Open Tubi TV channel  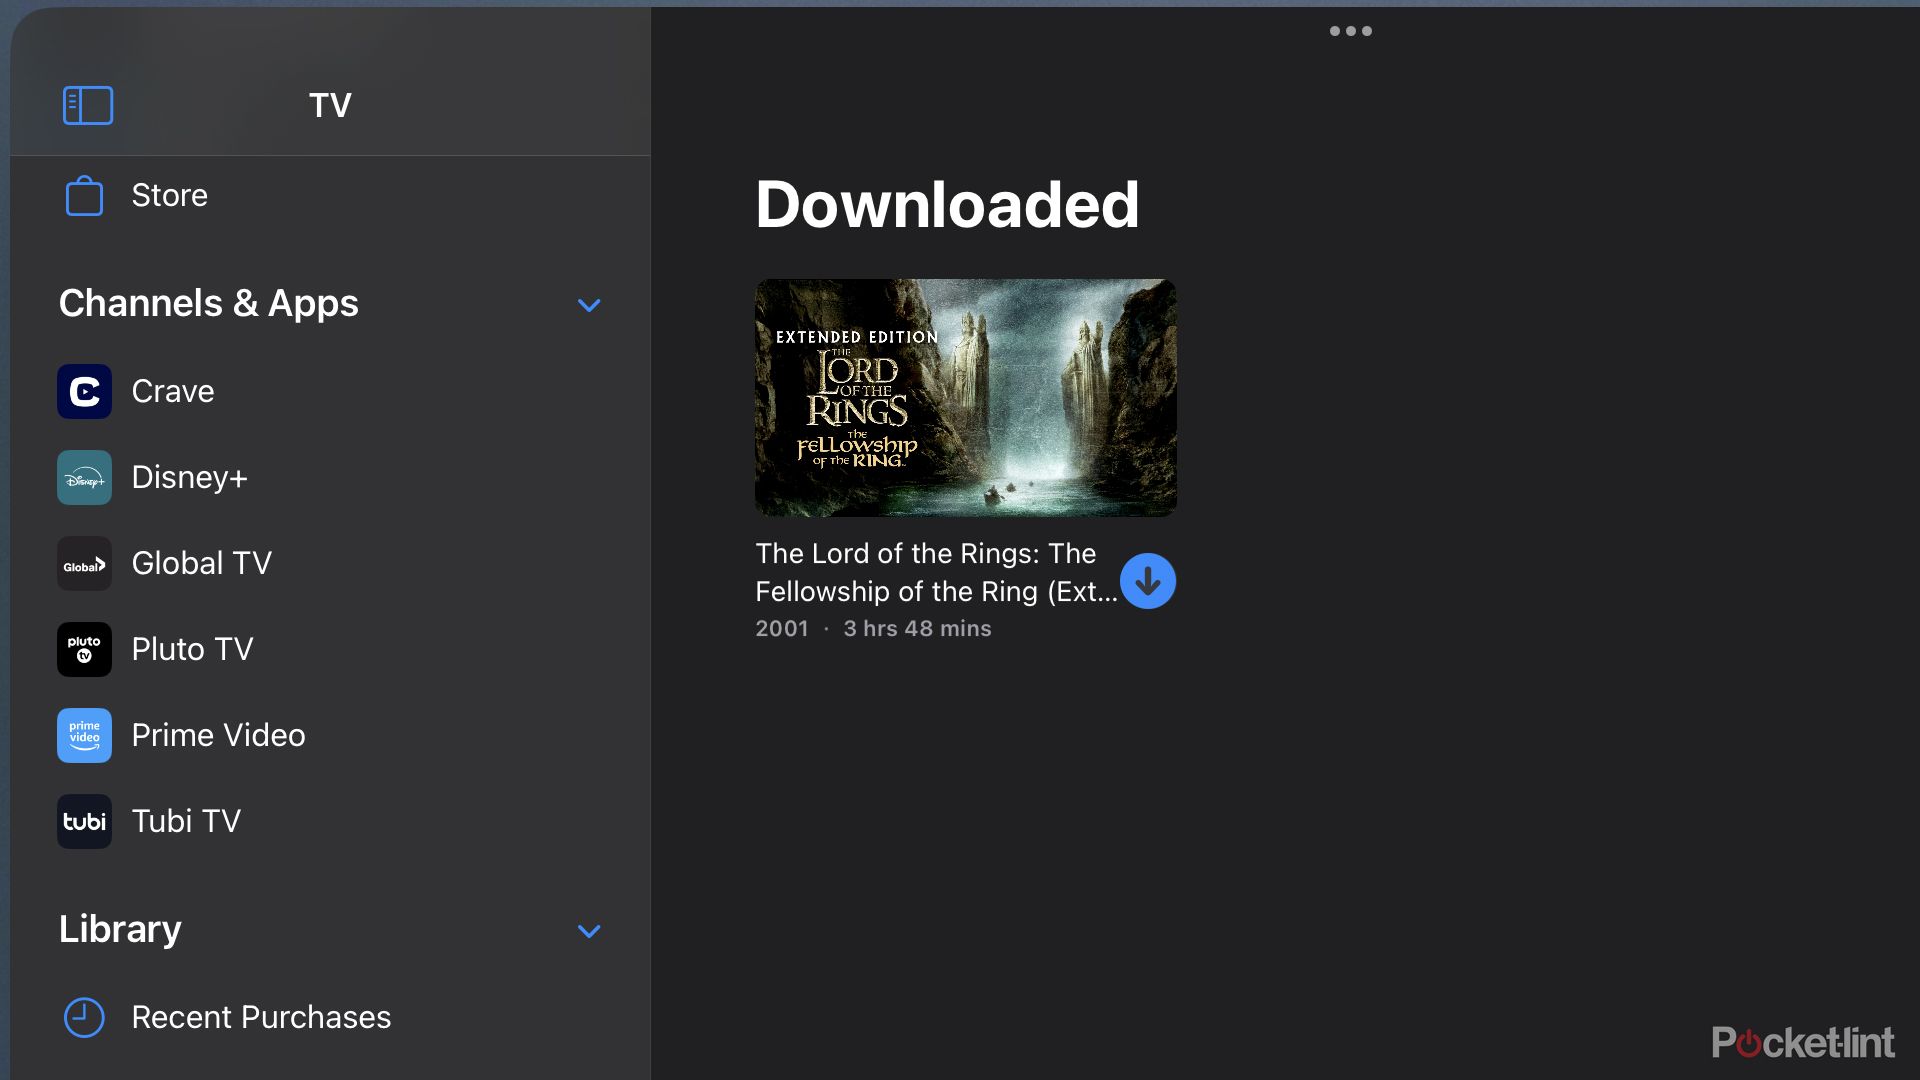coord(186,820)
